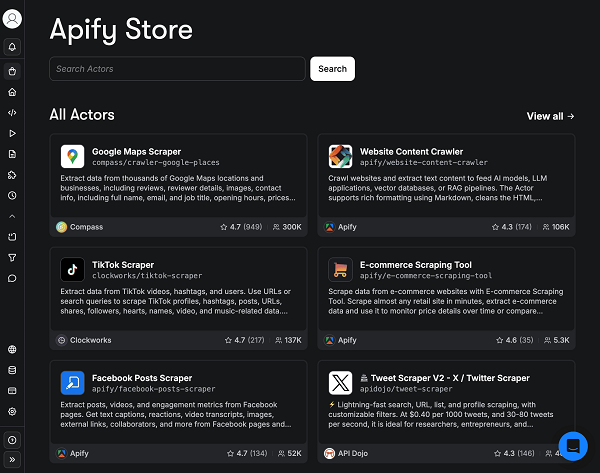The width and height of the screenshot is (600, 473).
Task: Click the API Dojo round author avatar
Action: tap(329, 453)
